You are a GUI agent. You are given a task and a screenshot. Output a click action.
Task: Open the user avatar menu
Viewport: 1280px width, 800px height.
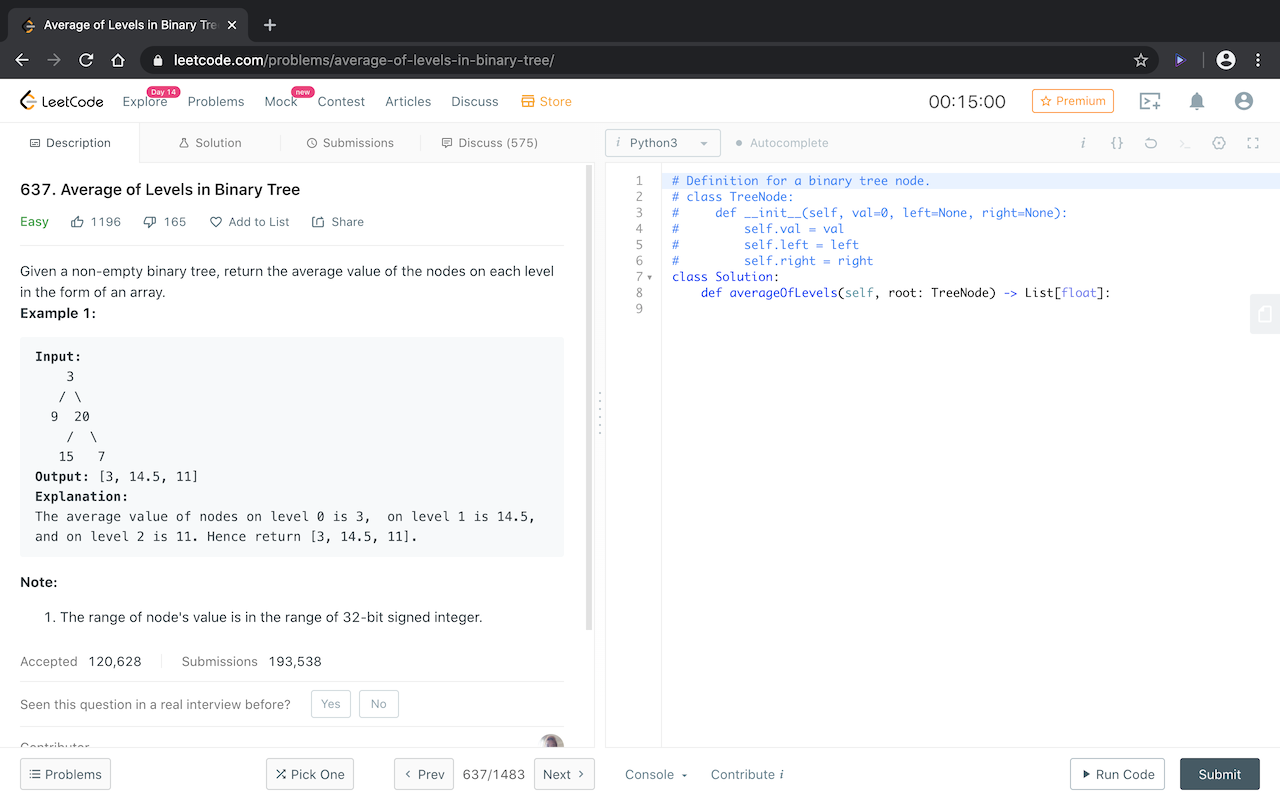point(1244,101)
